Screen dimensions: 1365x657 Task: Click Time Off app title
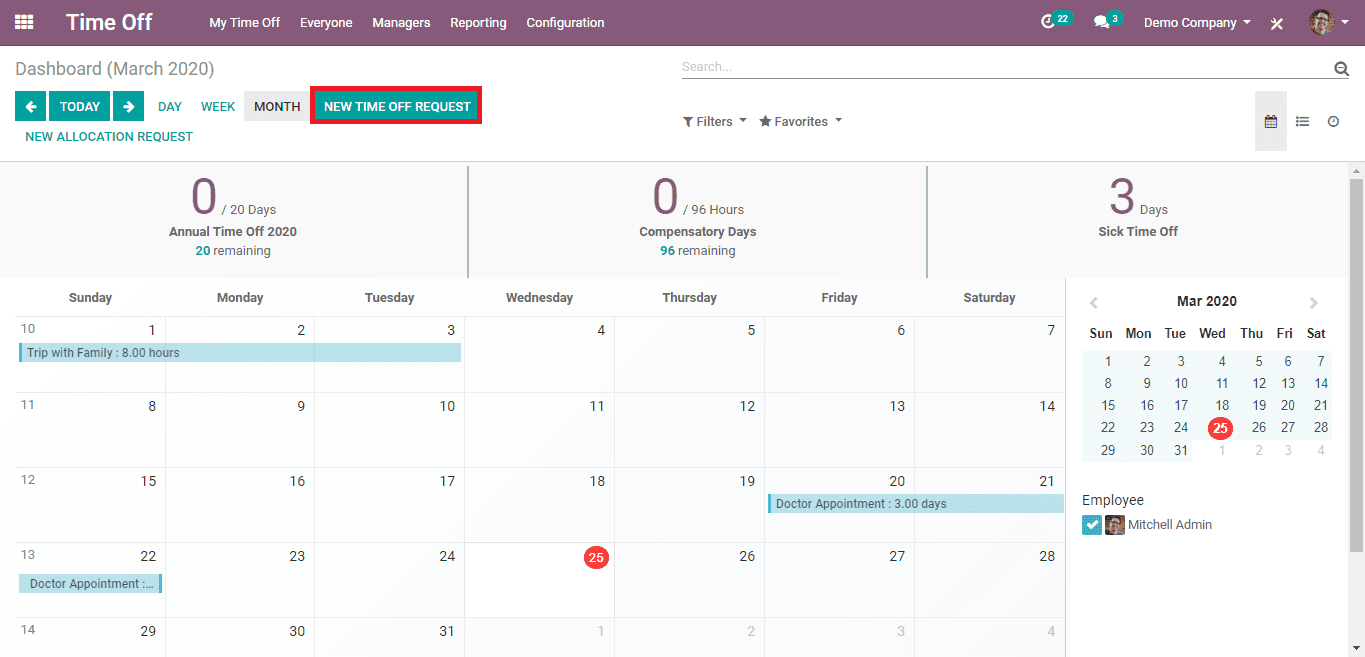point(109,22)
